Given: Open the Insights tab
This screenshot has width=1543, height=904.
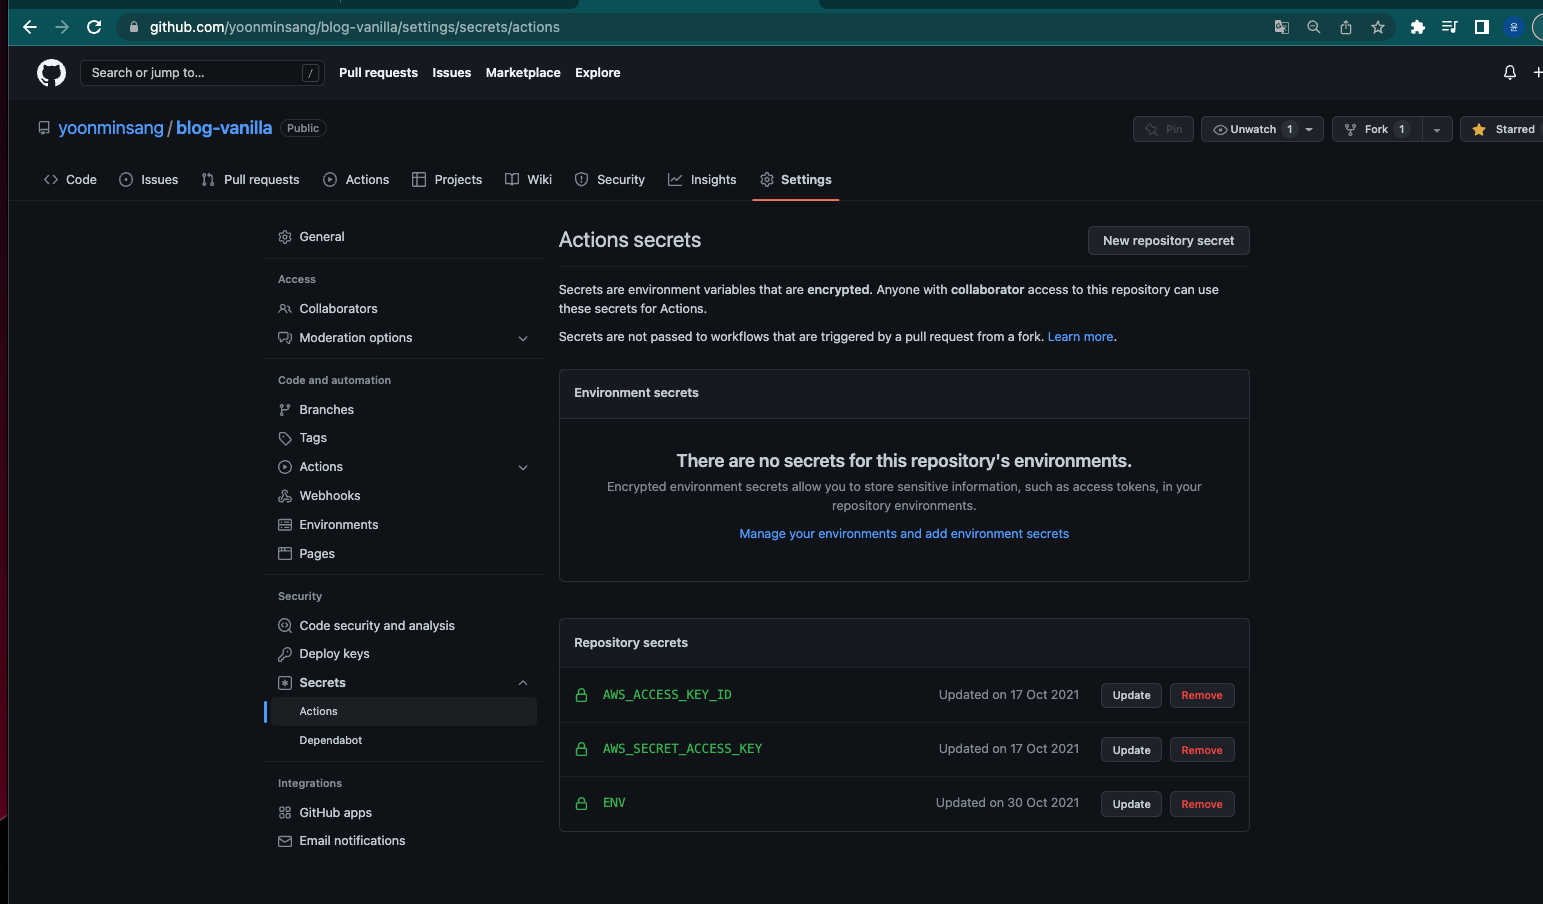Looking at the screenshot, I should [x=702, y=180].
